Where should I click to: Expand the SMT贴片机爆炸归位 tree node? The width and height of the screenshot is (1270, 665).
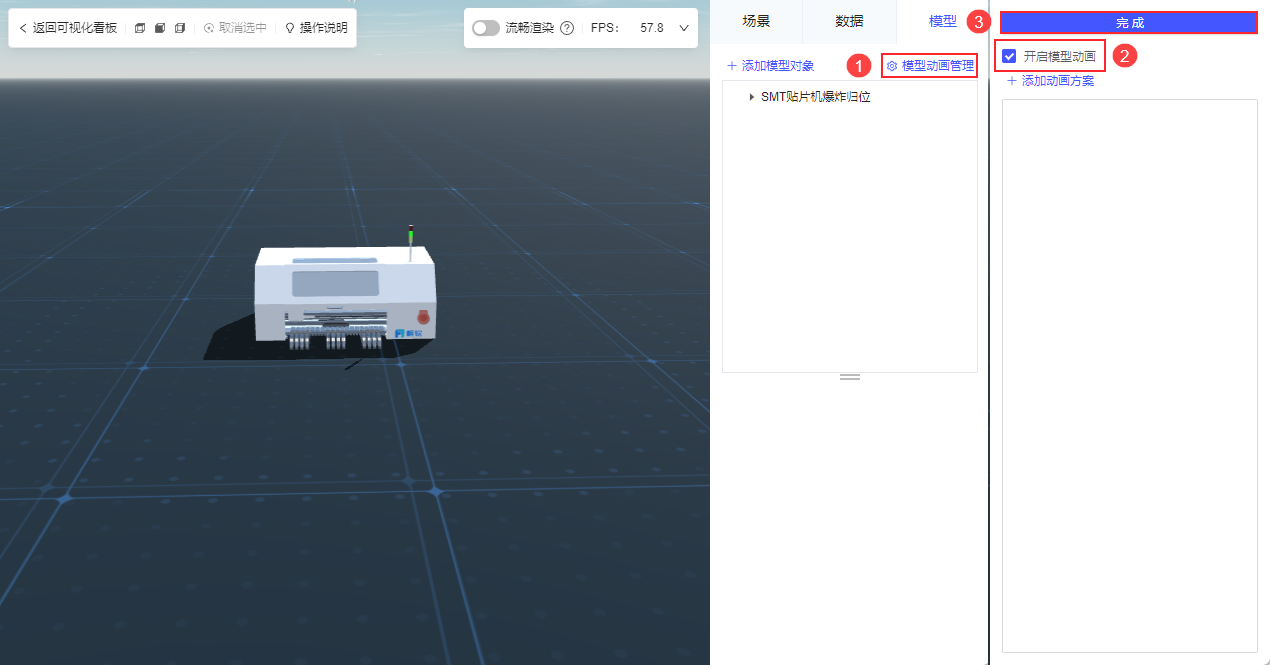click(x=751, y=97)
